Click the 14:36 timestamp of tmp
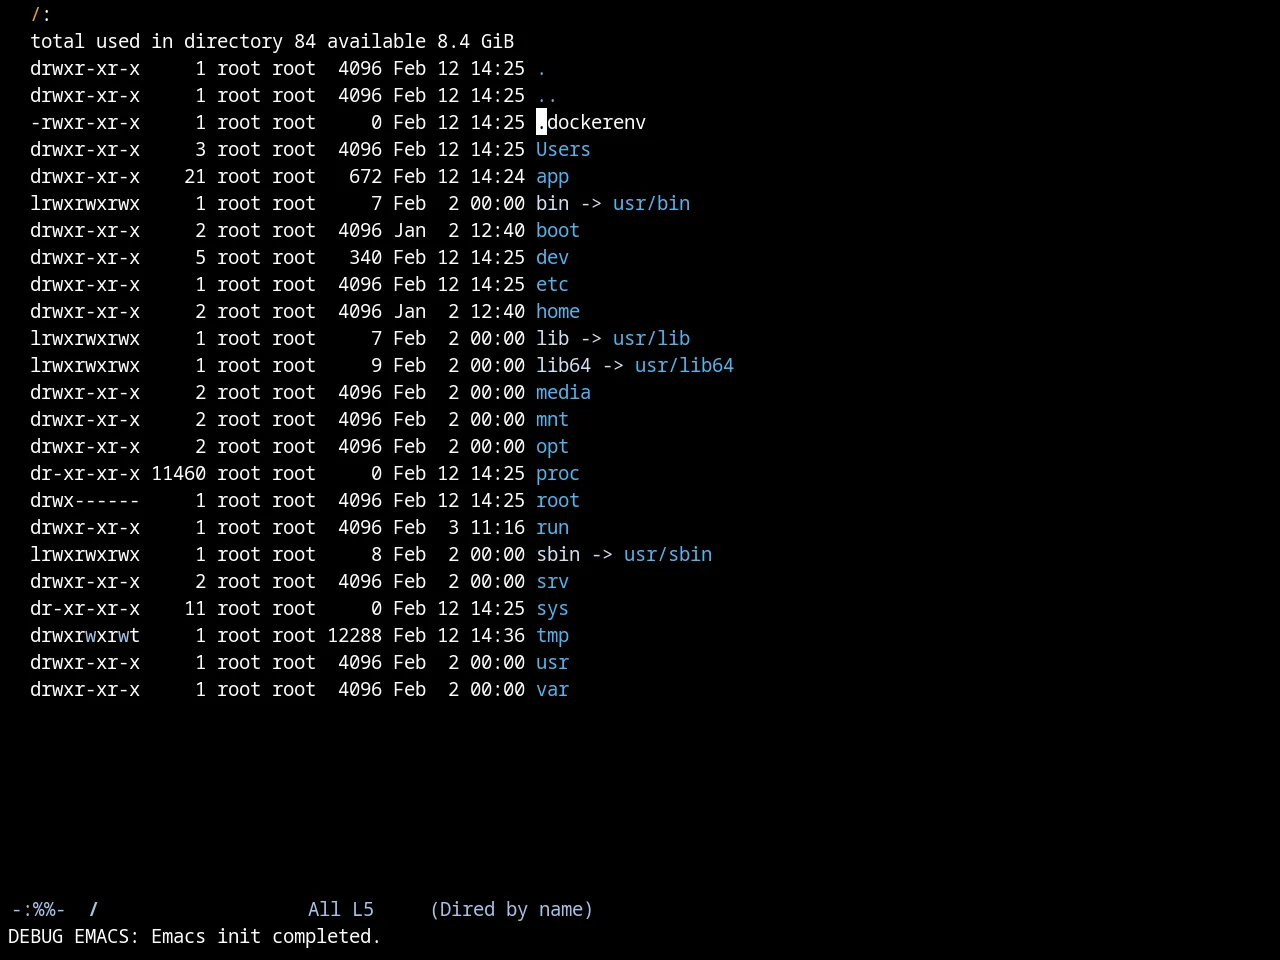 [x=497, y=635]
